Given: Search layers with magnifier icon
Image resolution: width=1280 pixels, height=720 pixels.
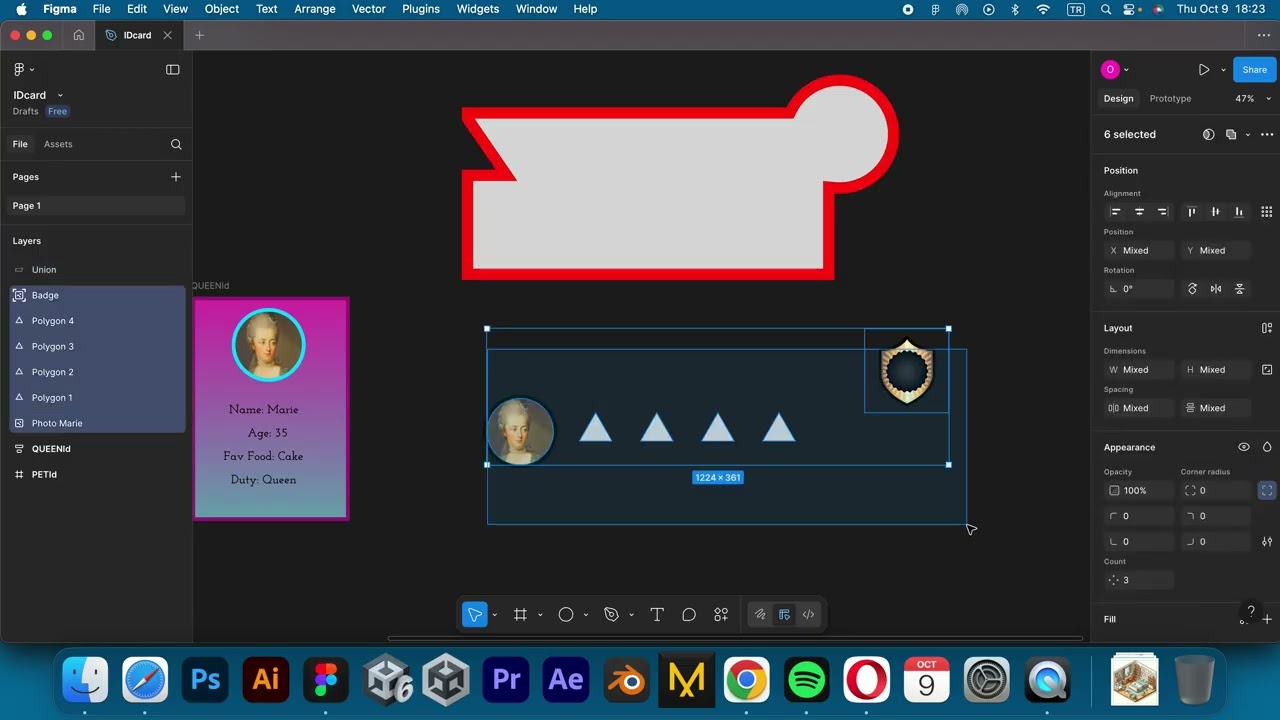Looking at the screenshot, I should coord(176,144).
